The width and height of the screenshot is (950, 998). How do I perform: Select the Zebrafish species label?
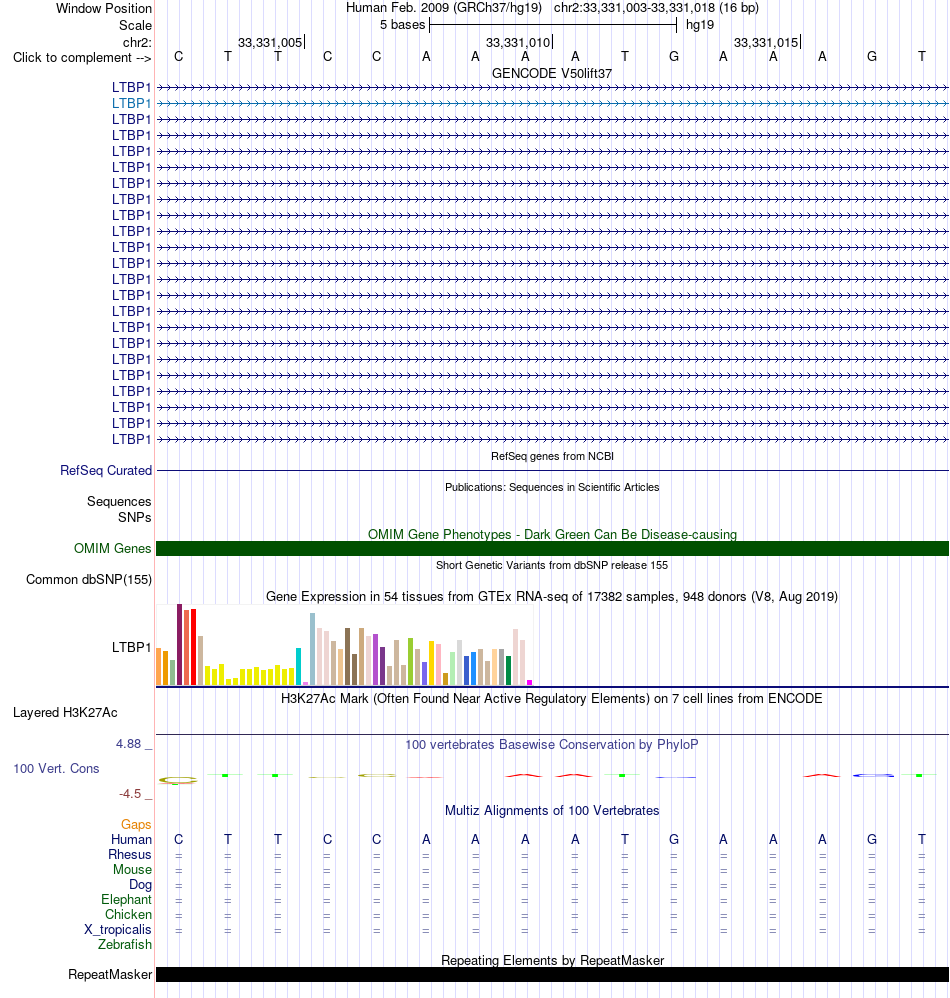pos(125,944)
